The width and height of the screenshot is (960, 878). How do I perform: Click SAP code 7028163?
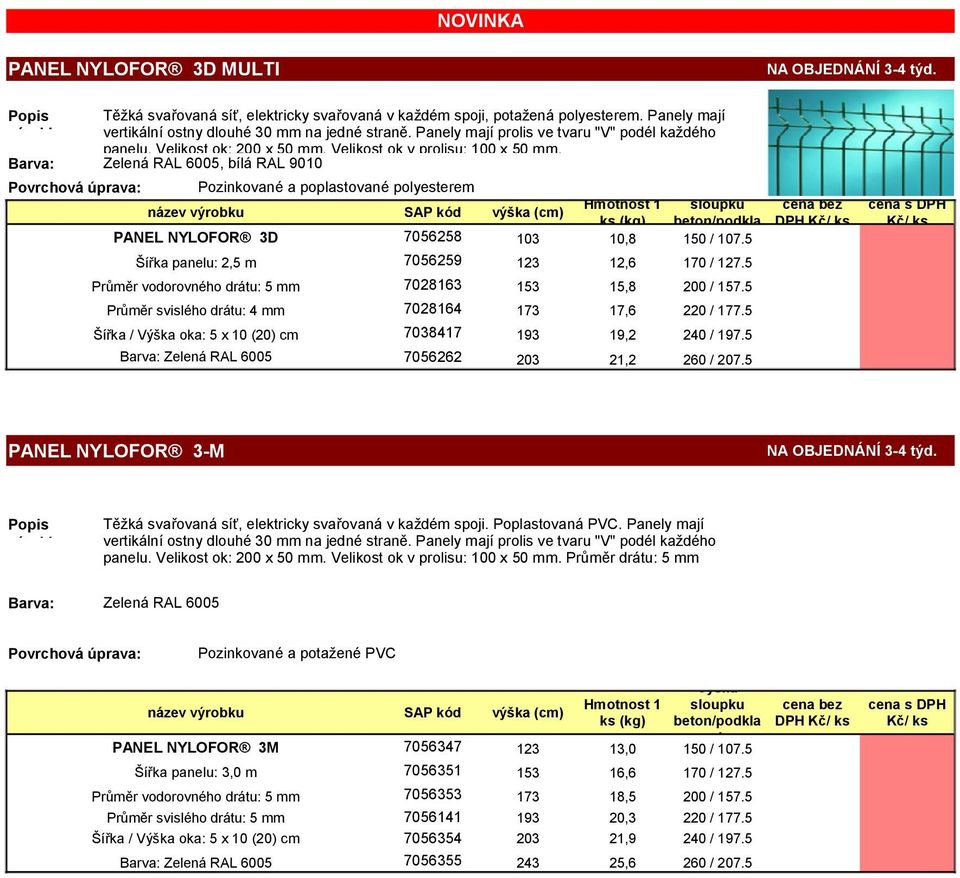[x=432, y=285]
